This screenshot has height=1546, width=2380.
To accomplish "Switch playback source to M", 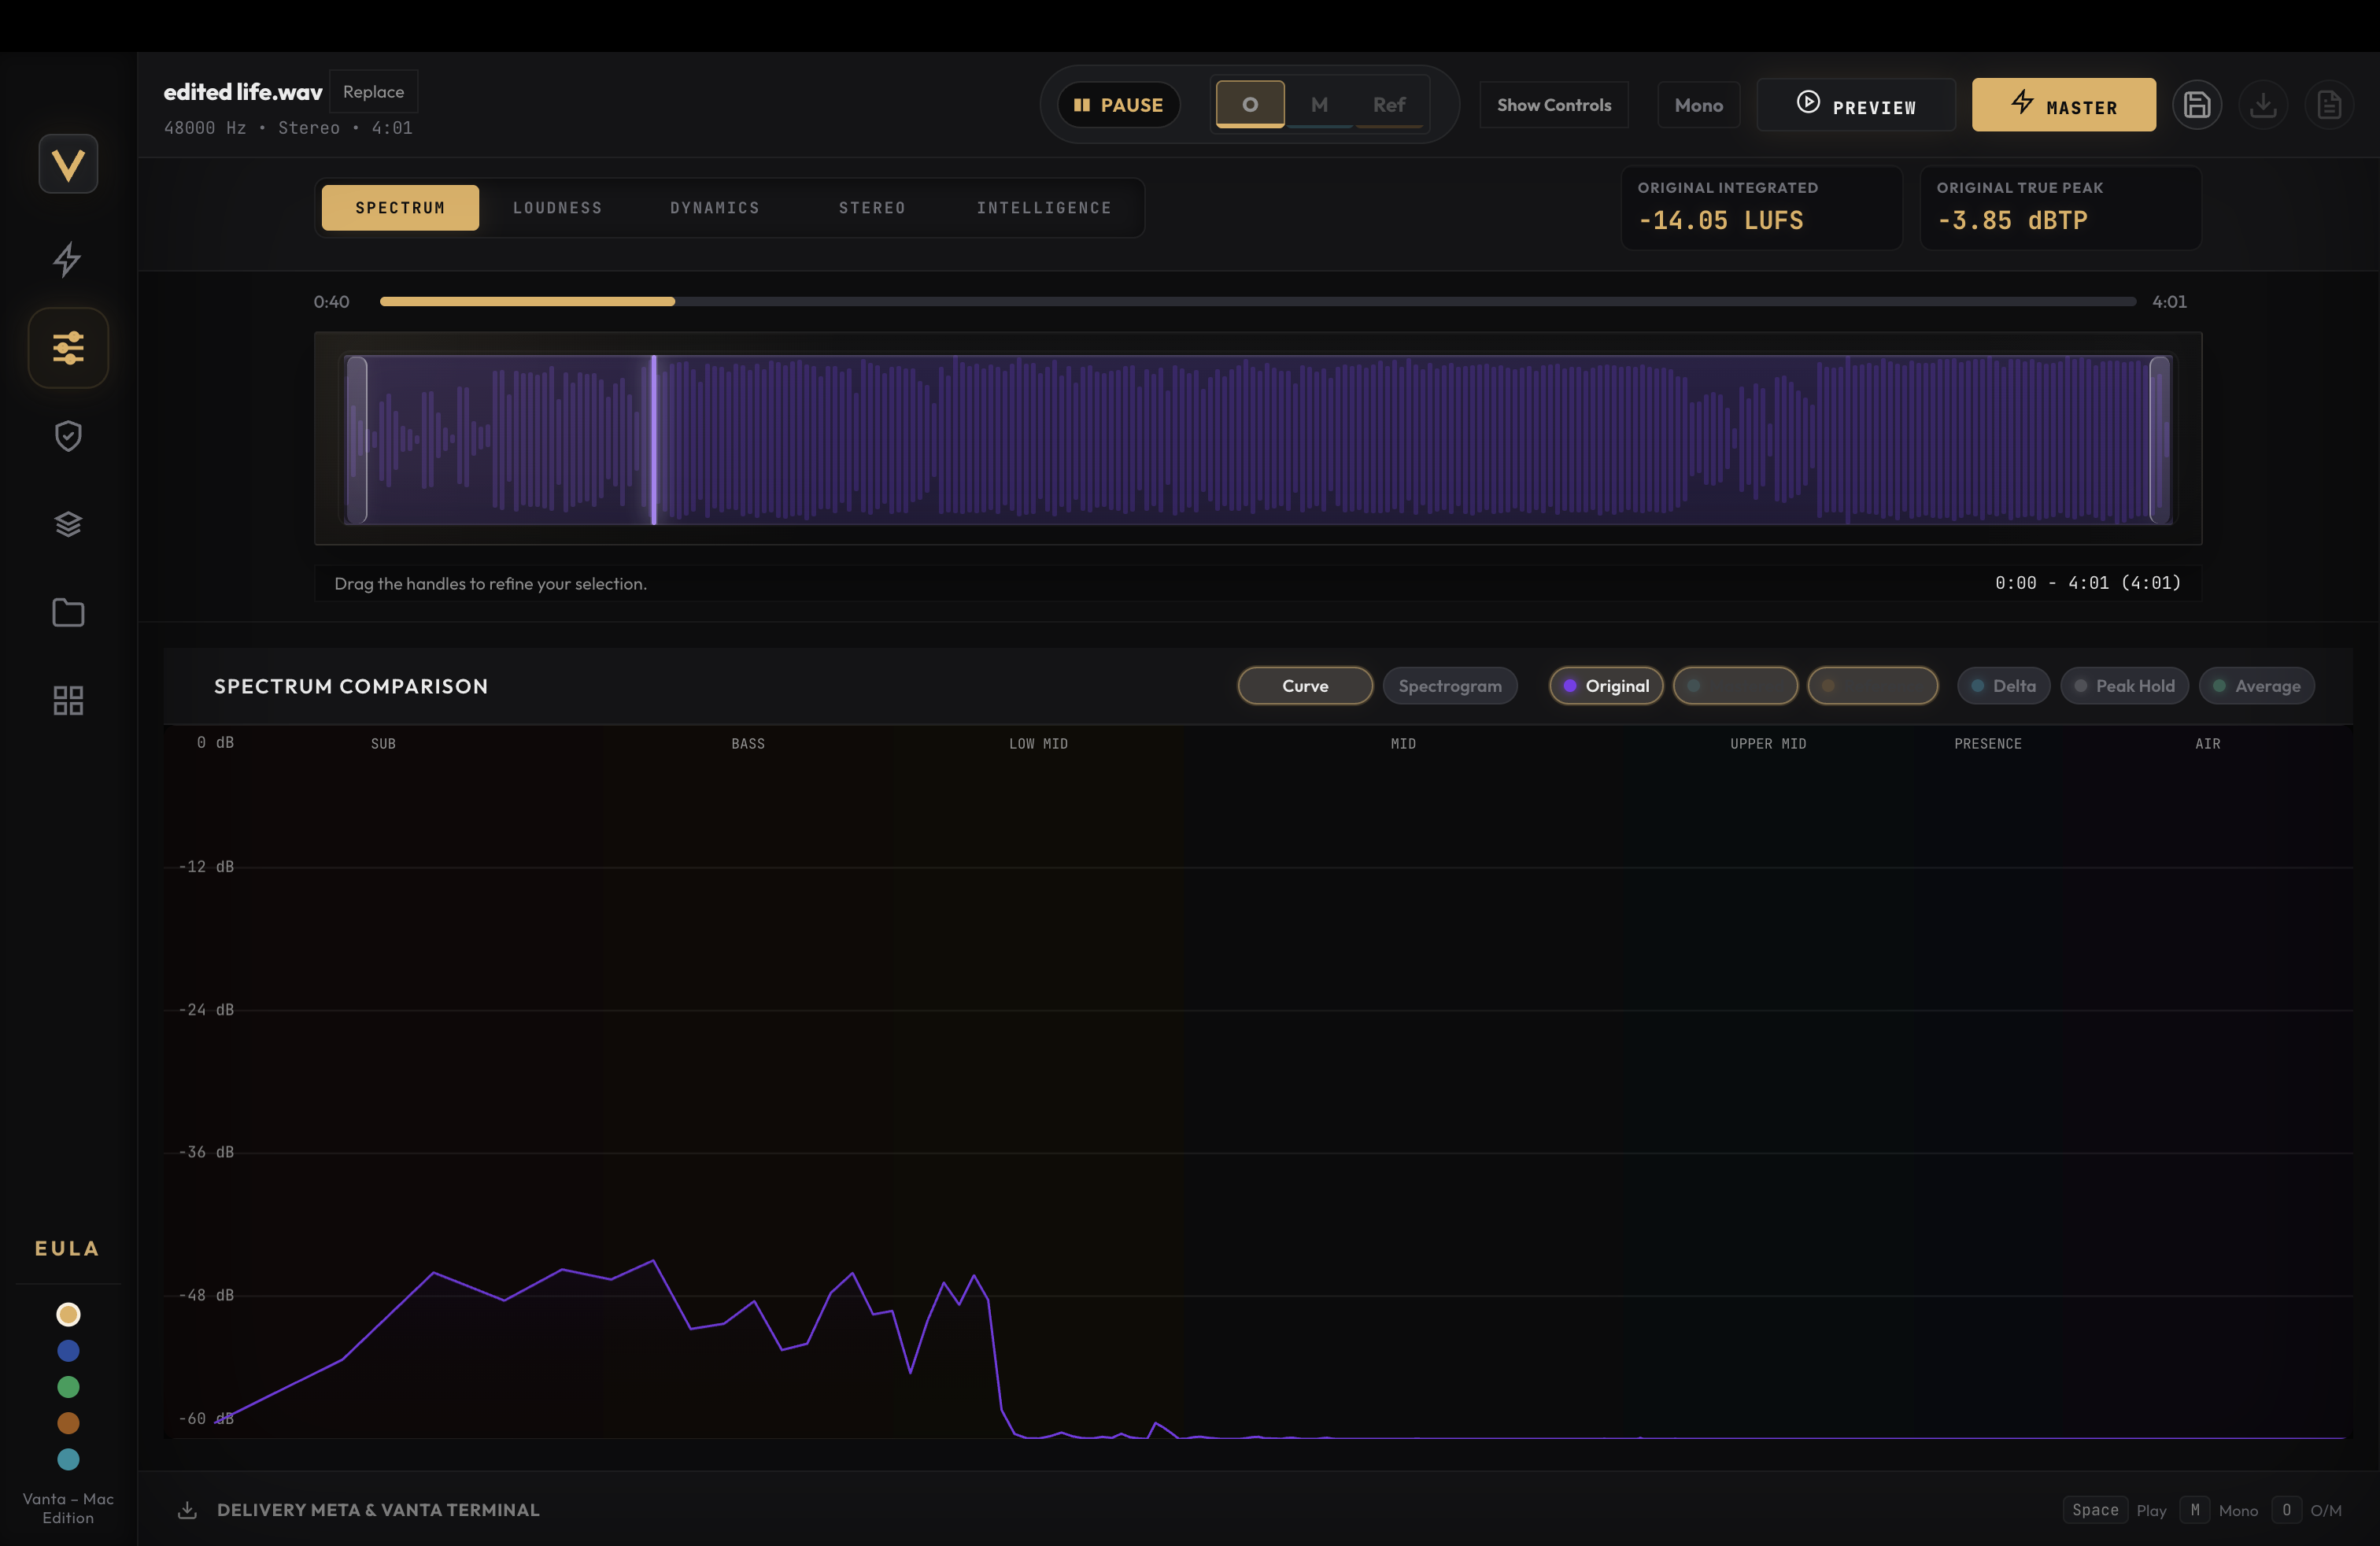I will coord(1319,103).
